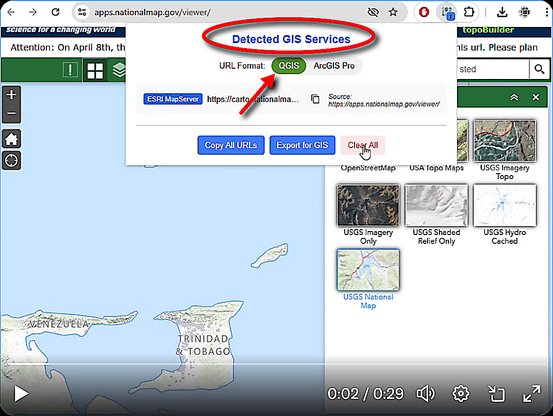Open the browser Extensions puzzle icon

pyautogui.click(x=469, y=12)
